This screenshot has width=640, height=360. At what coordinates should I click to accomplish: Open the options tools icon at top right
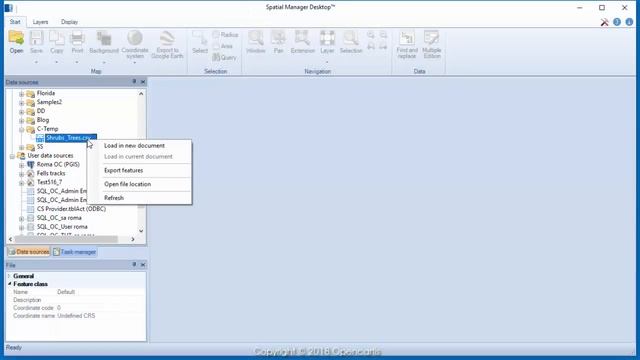coord(604,22)
